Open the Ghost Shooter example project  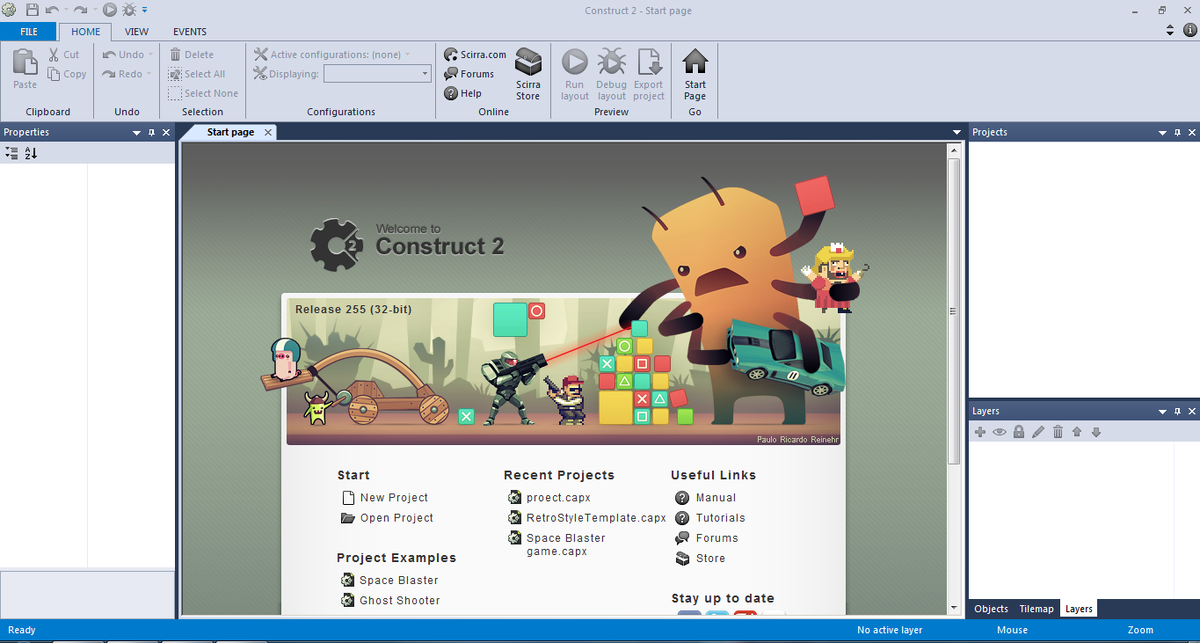(390, 600)
